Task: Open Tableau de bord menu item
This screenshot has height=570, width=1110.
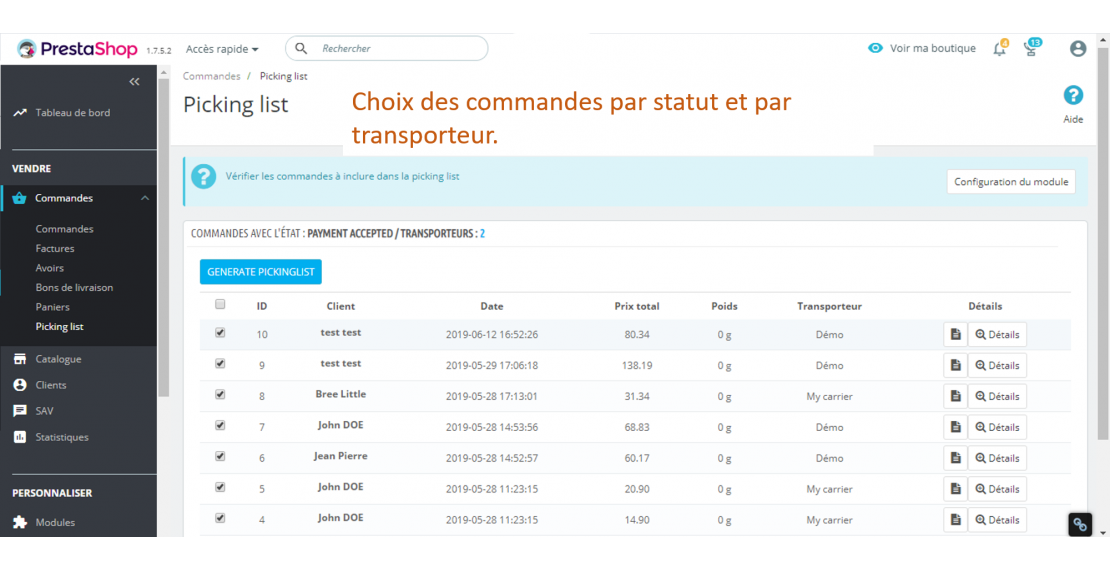Action: [73, 113]
